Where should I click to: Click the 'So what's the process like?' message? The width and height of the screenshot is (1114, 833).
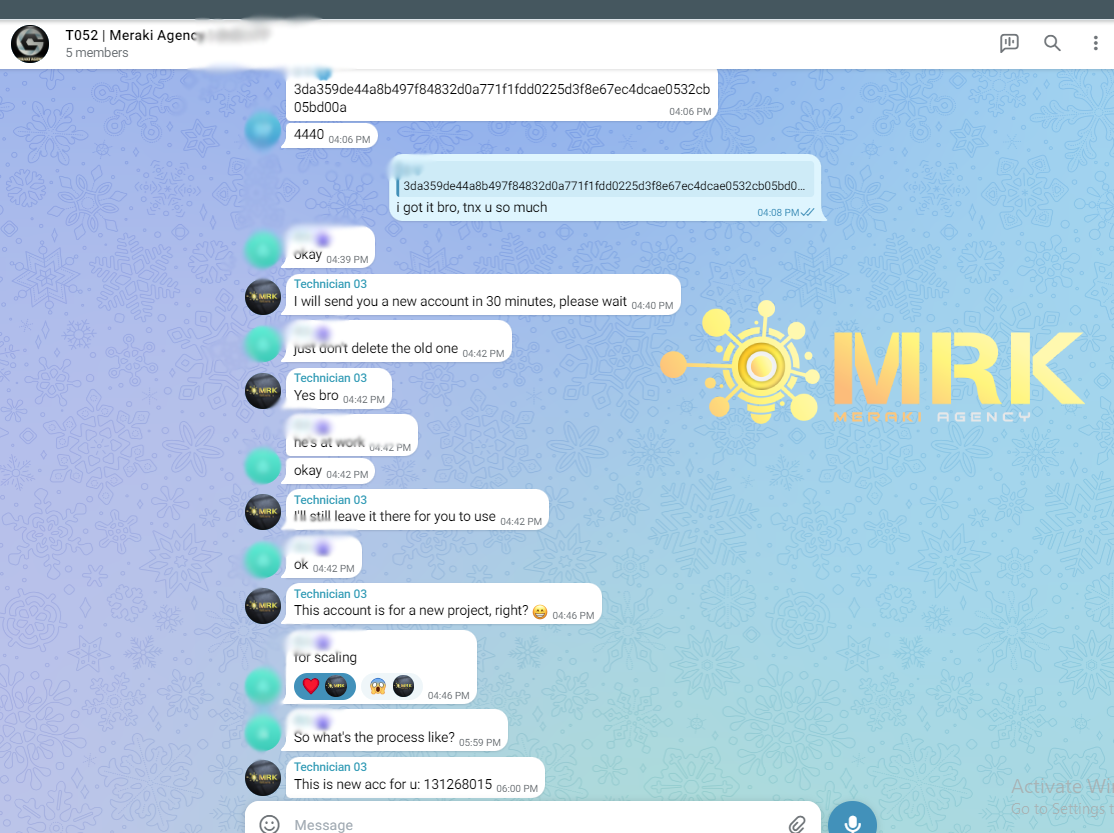396,731
